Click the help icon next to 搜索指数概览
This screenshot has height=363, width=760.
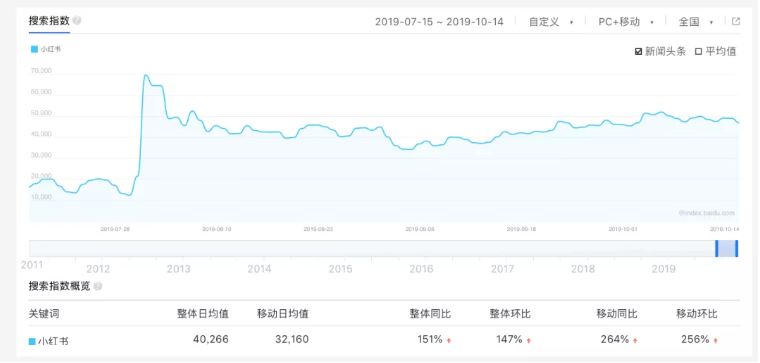[97, 286]
